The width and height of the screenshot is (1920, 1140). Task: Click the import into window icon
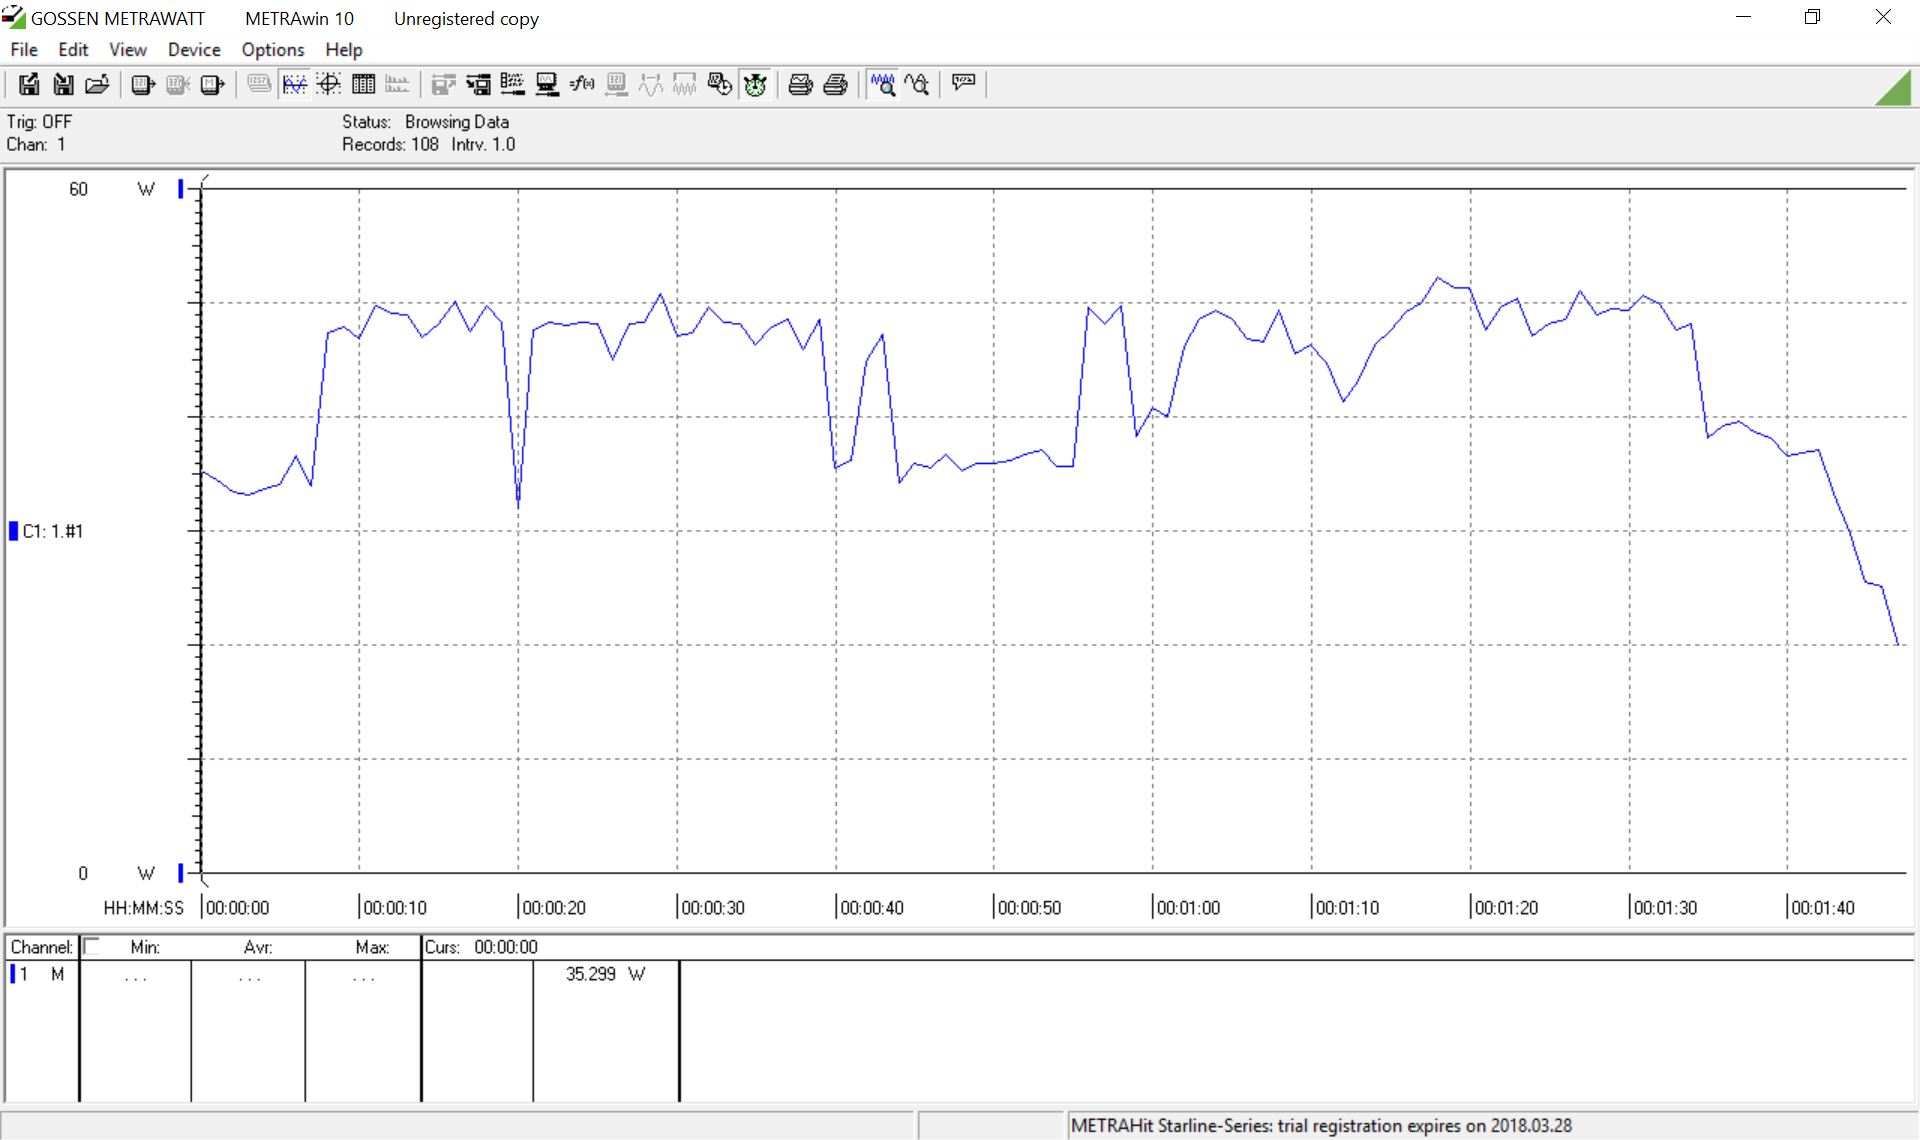click(x=478, y=84)
